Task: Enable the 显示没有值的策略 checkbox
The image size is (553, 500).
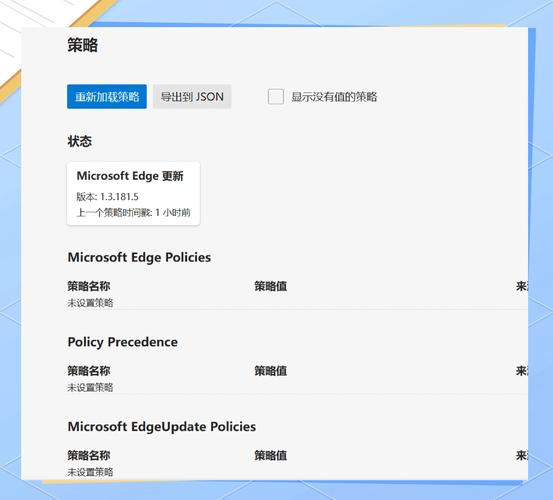Action: point(276,97)
